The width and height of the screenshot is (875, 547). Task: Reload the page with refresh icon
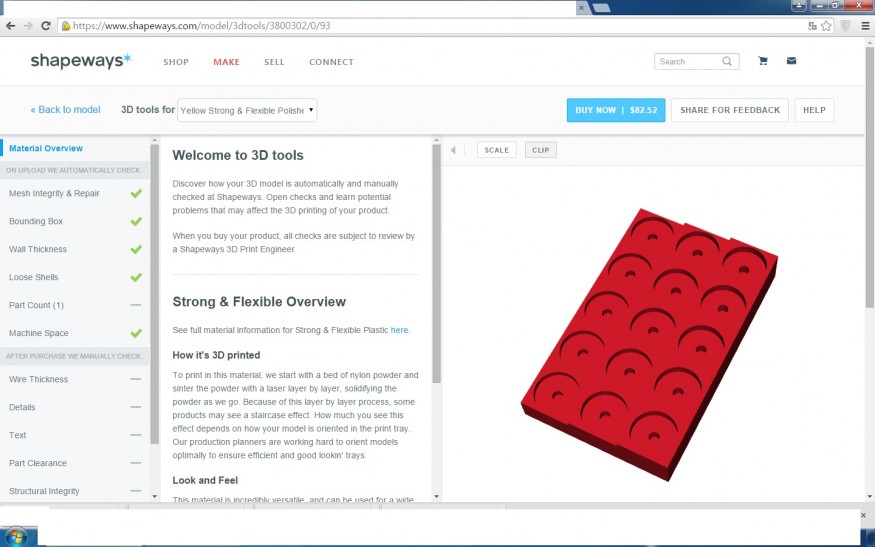pyautogui.click(x=46, y=26)
